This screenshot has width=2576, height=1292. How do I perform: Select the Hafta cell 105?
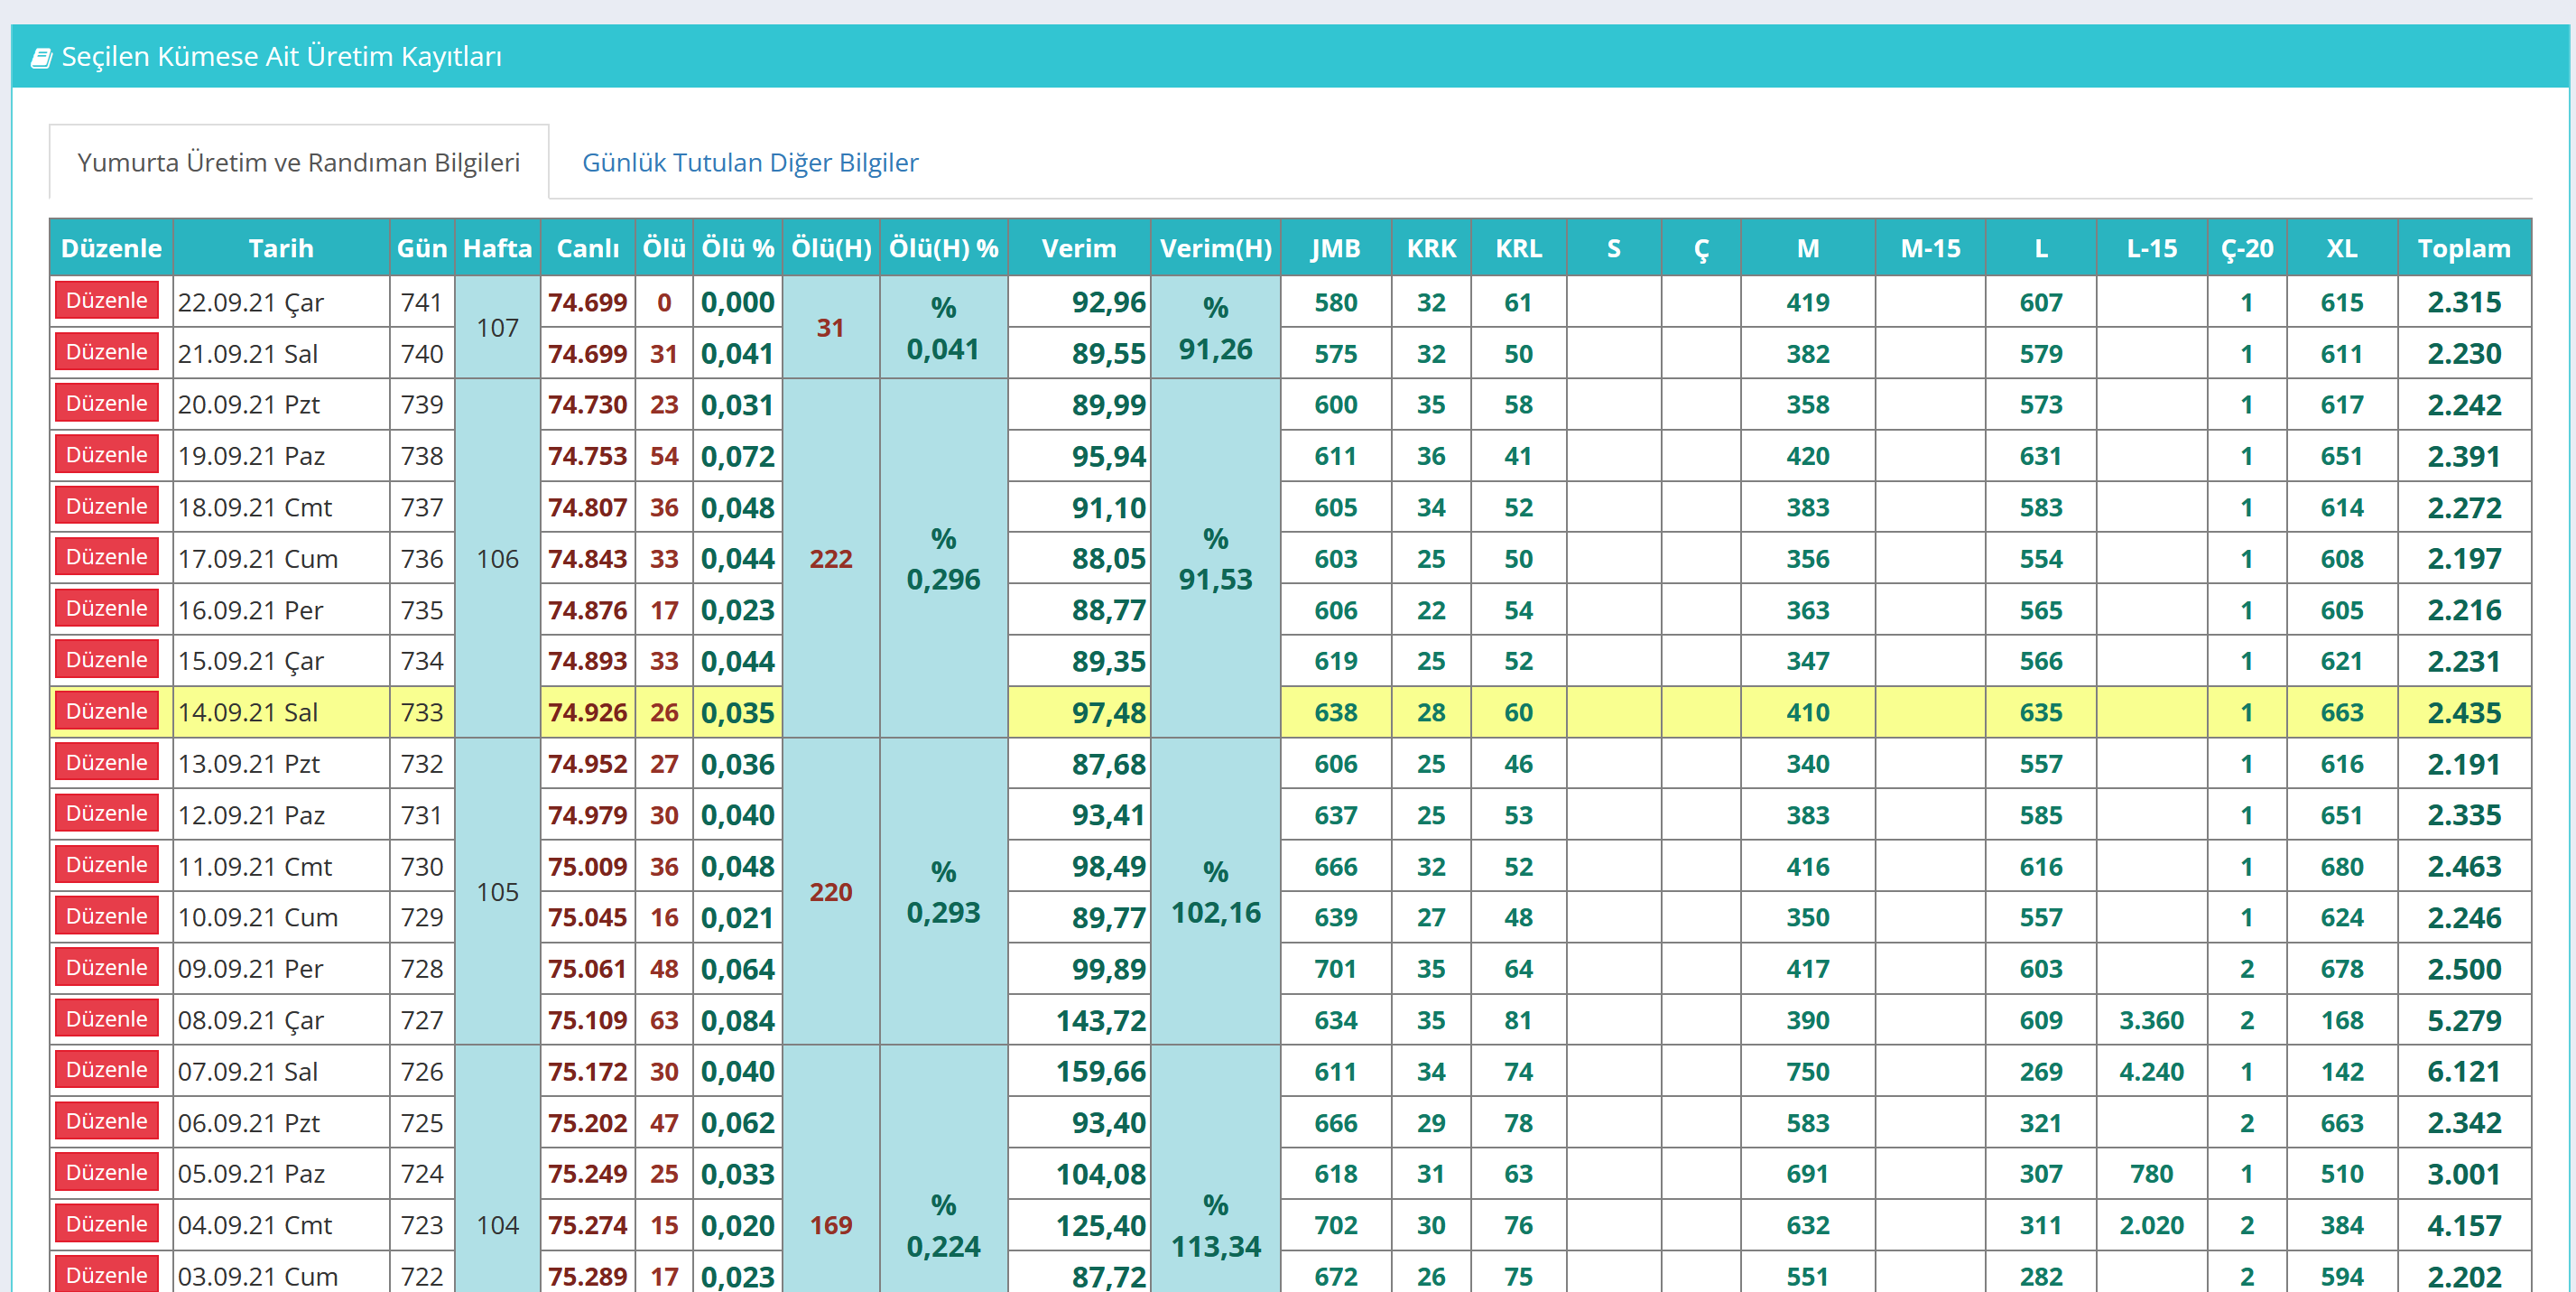pos(498,892)
